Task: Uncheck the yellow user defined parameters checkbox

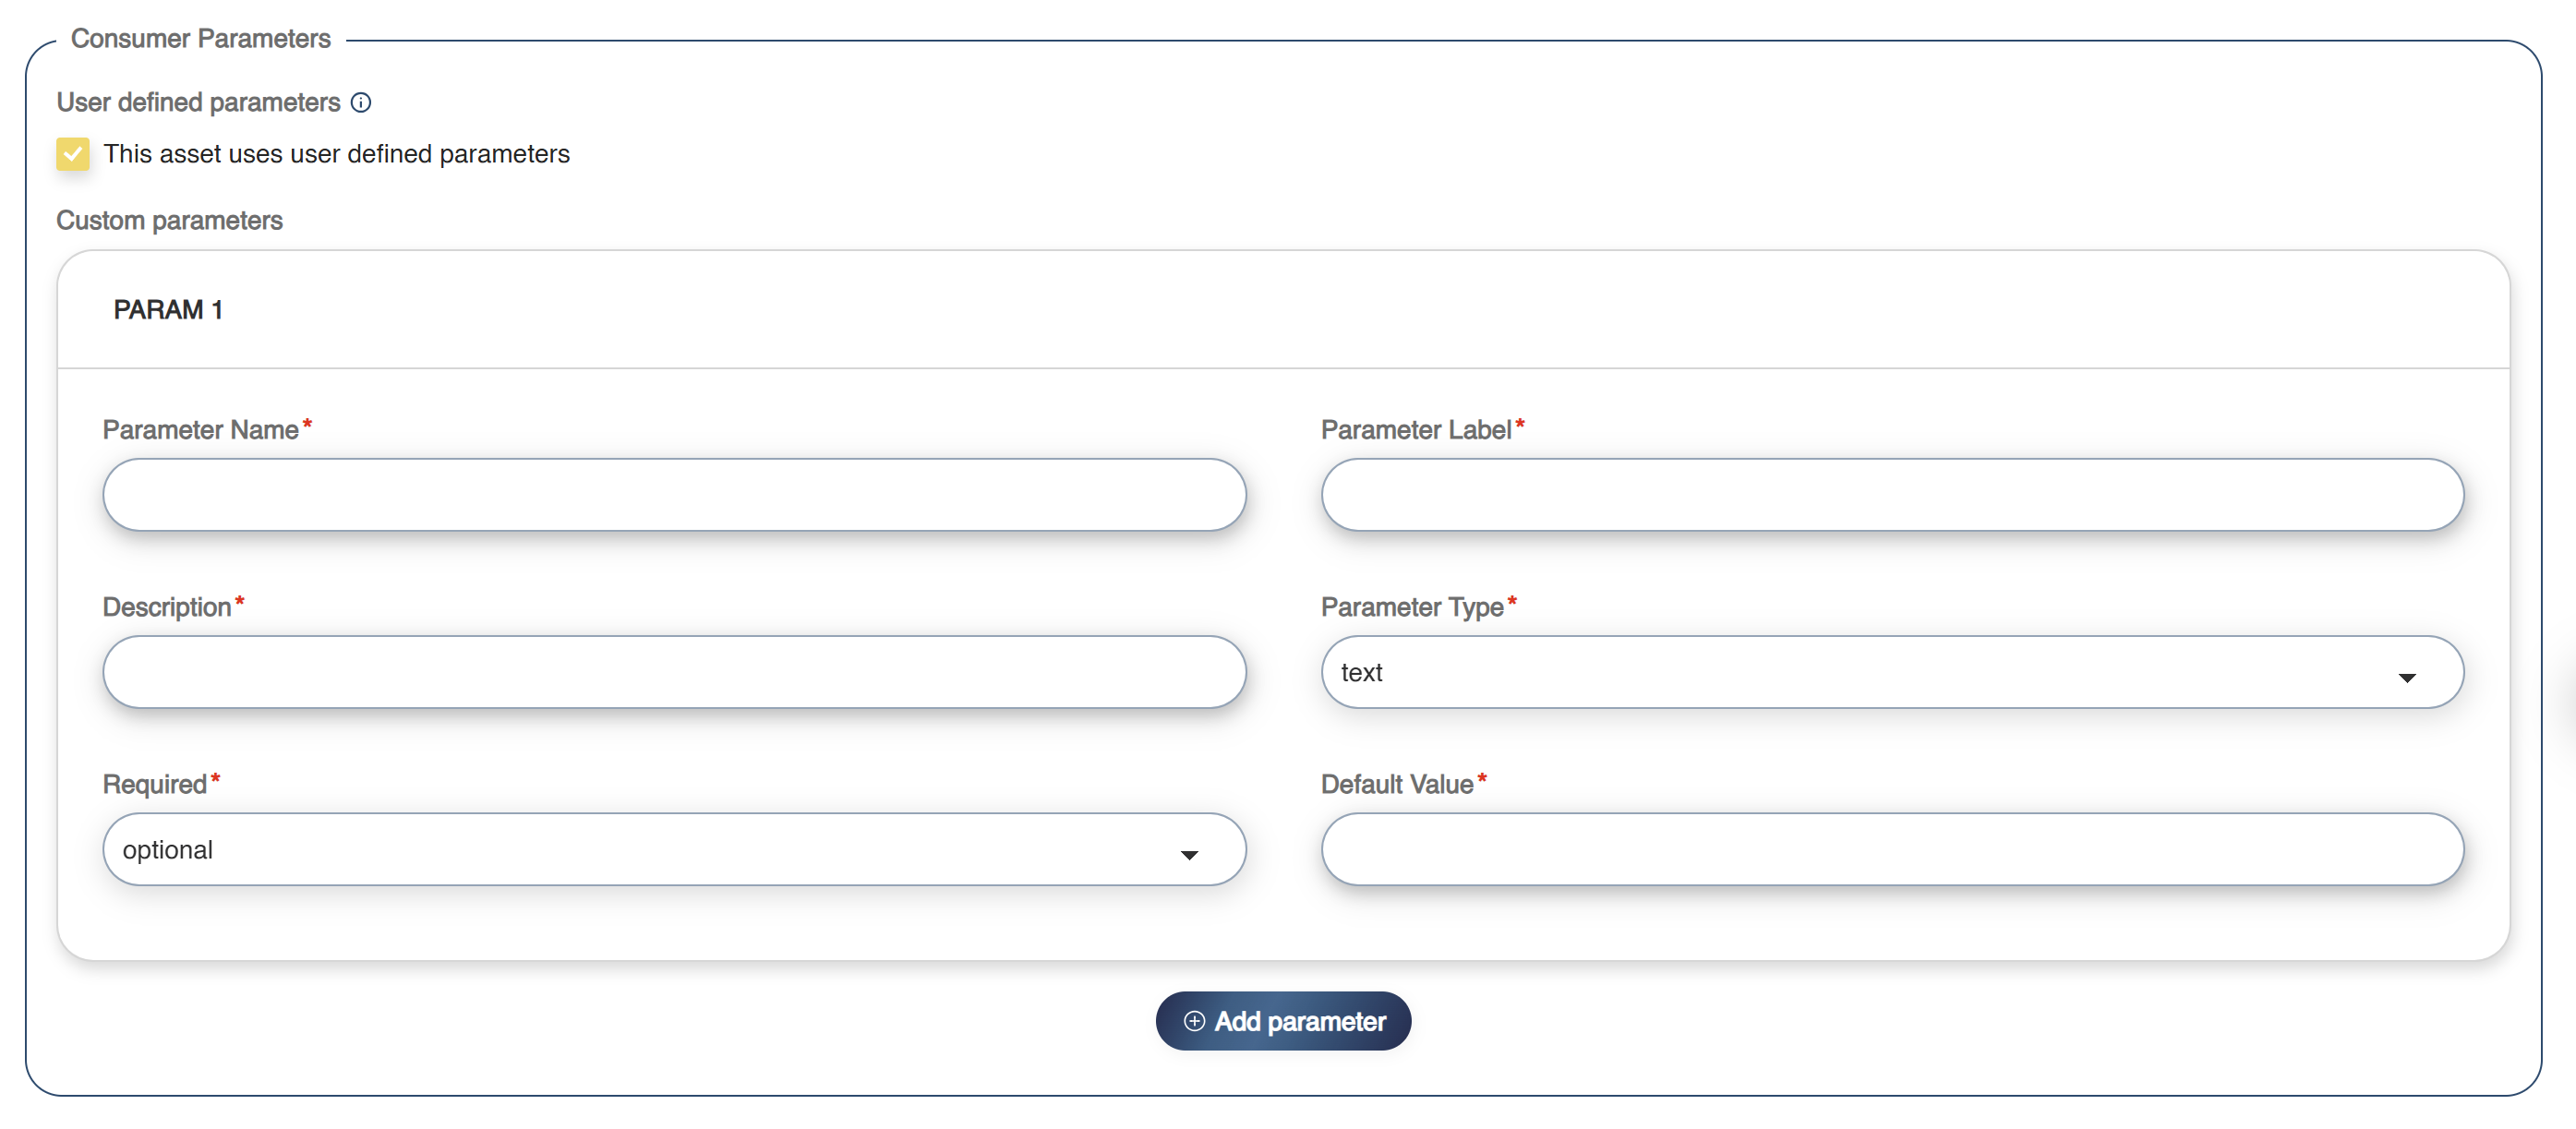Action: [x=73, y=154]
